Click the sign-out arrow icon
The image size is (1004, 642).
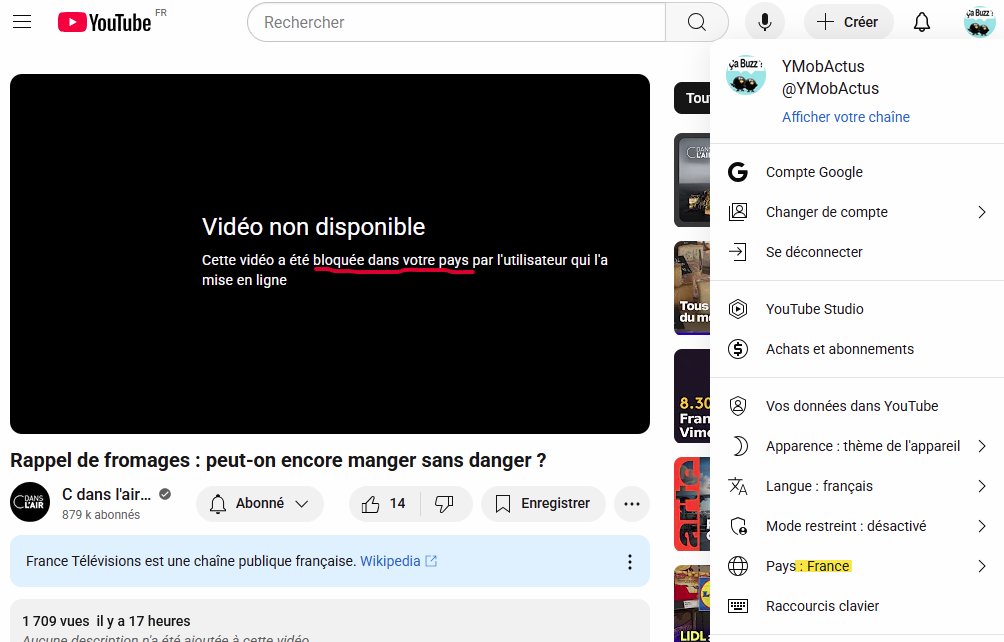tap(738, 252)
